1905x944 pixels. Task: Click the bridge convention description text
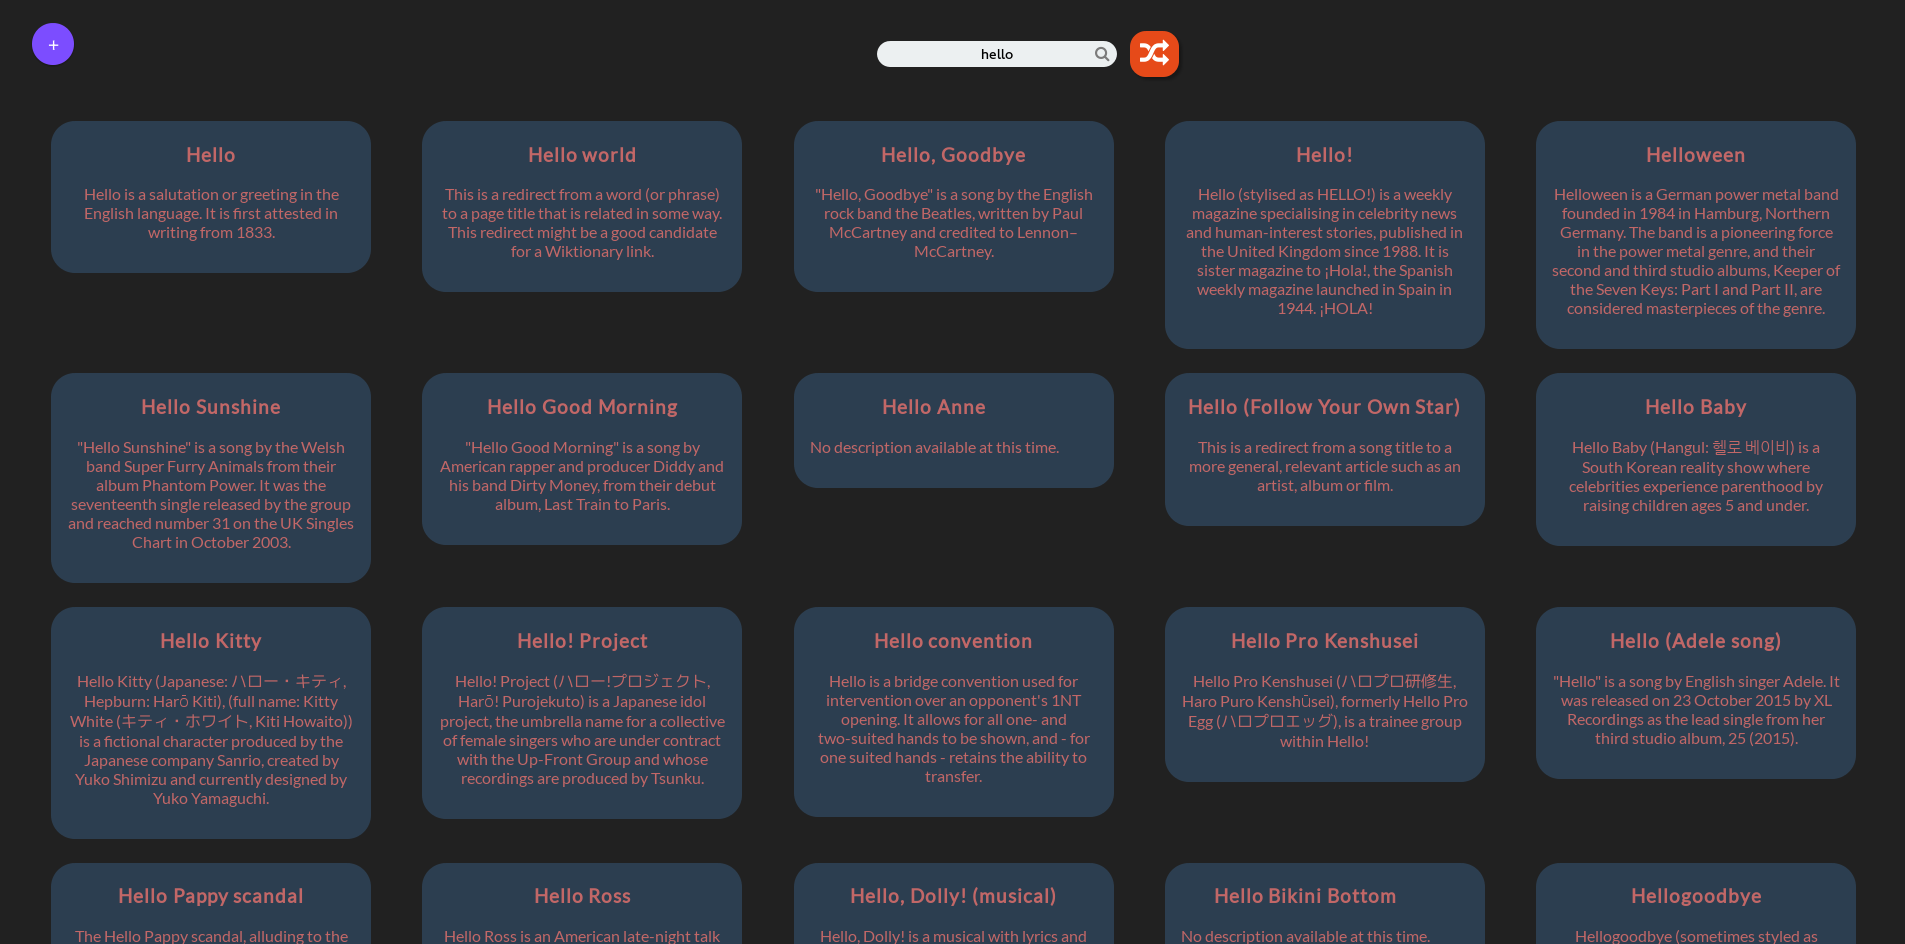pyautogui.click(x=953, y=728)
